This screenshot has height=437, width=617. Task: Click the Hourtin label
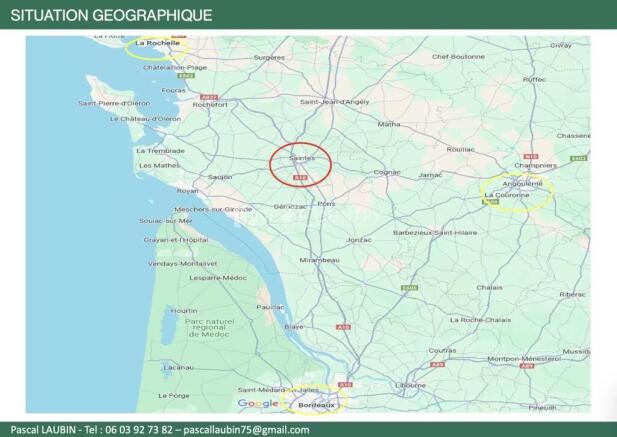pos(184,311)
